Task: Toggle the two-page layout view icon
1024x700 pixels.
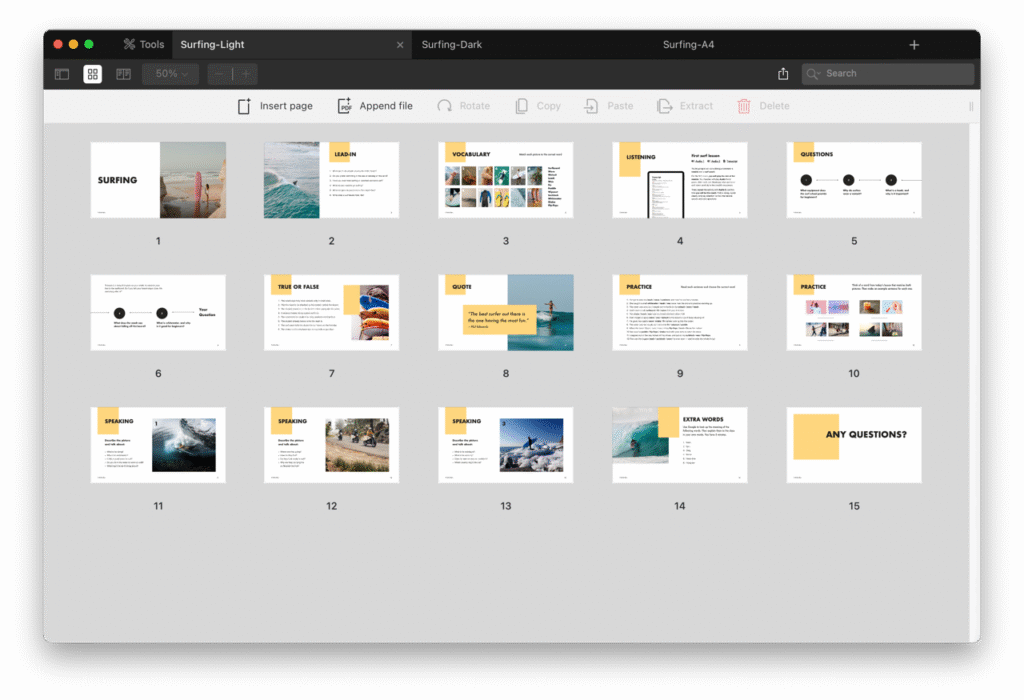Action: coord(123,74)
